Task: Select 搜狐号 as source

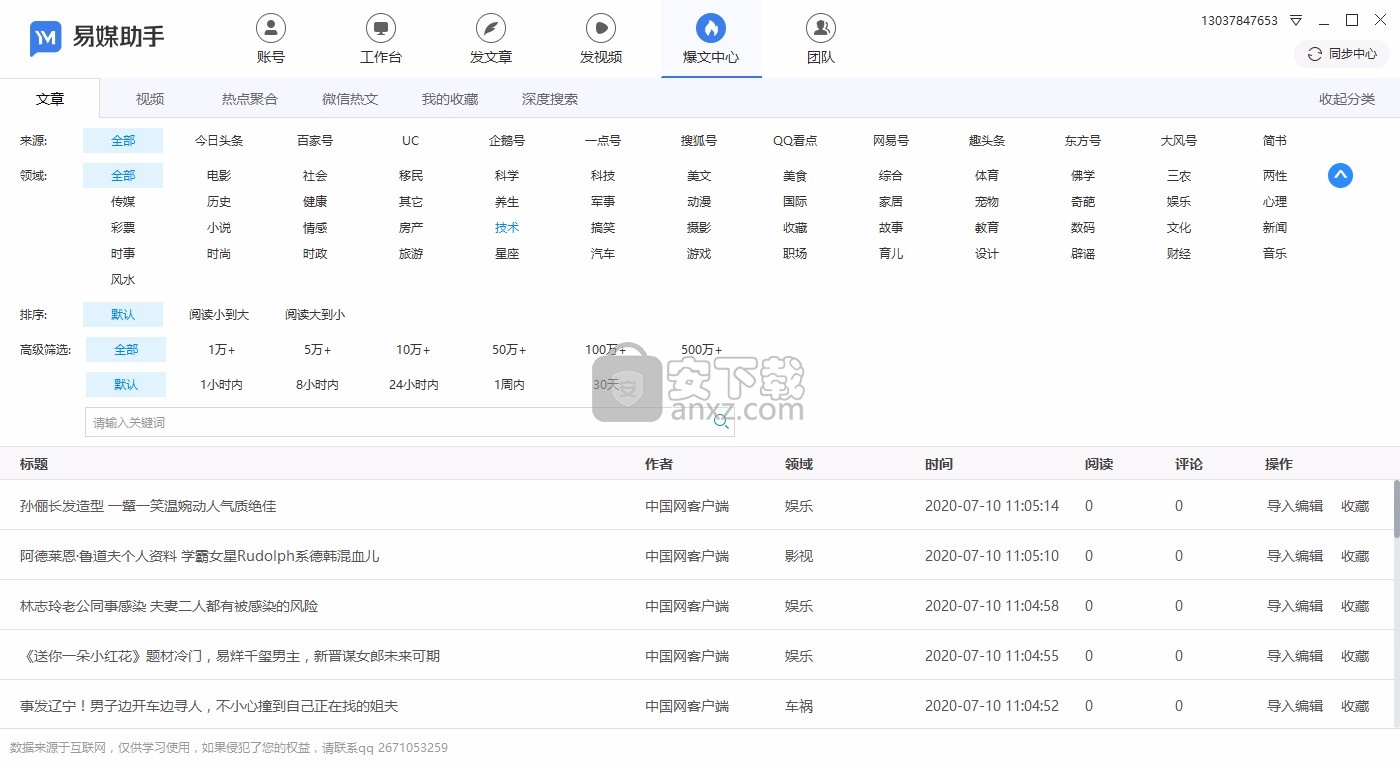Action: 699,141
